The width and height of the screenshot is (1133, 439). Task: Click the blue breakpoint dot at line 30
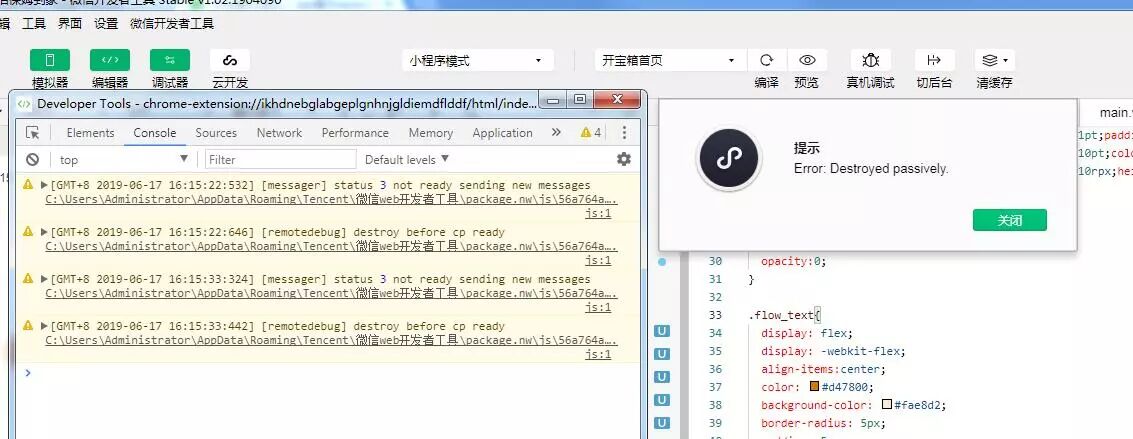coord(662,261)
